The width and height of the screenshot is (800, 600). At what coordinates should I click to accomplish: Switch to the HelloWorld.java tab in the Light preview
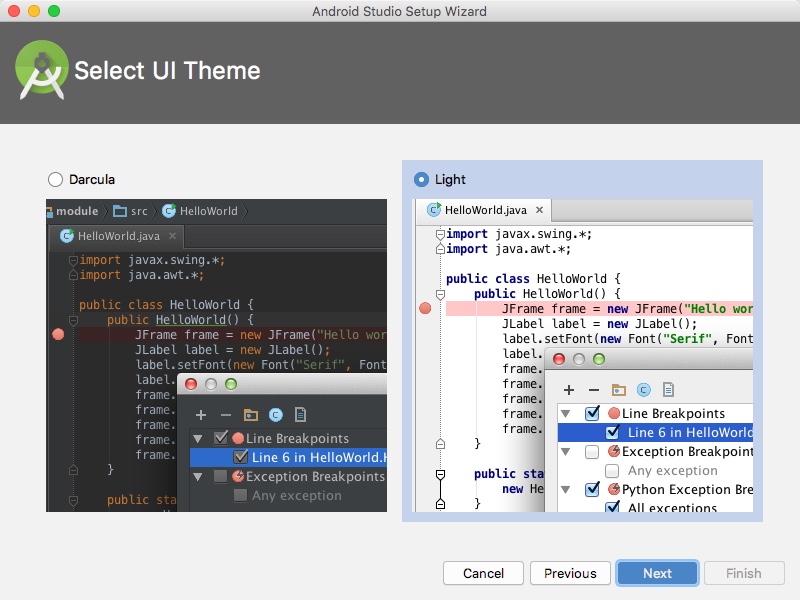485,210
